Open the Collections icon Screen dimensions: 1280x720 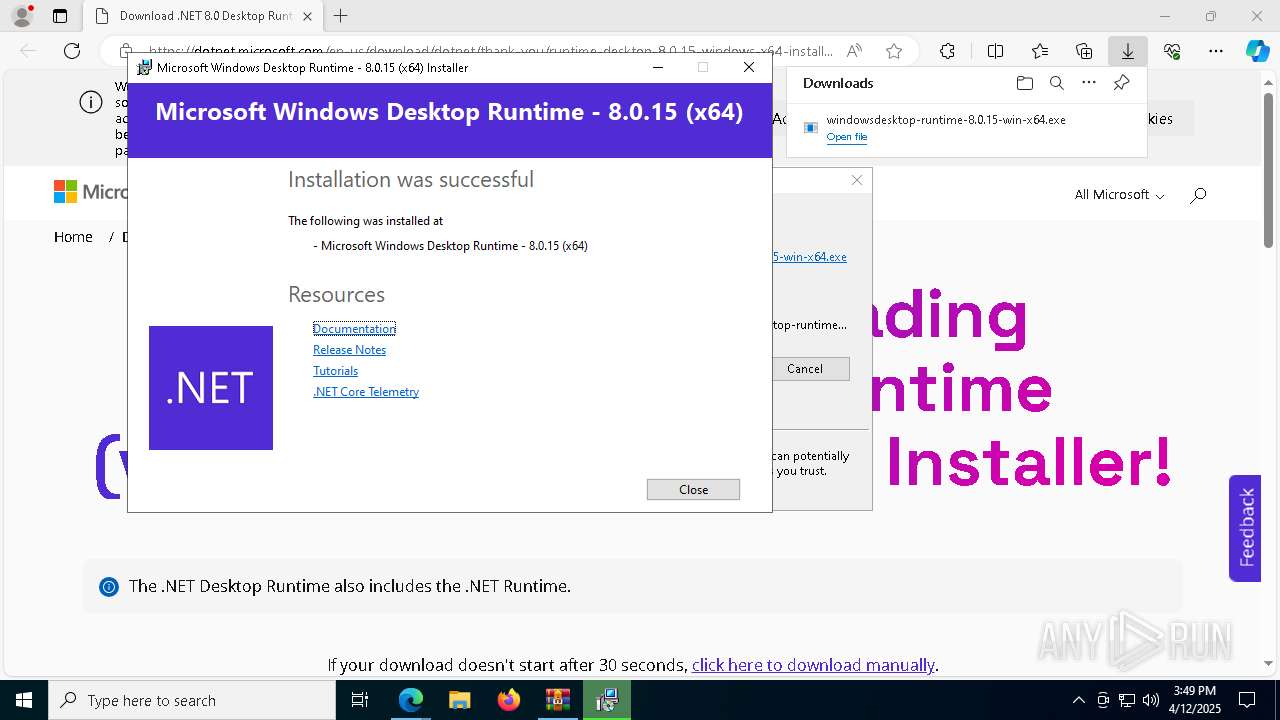[x=1084, y=51]
